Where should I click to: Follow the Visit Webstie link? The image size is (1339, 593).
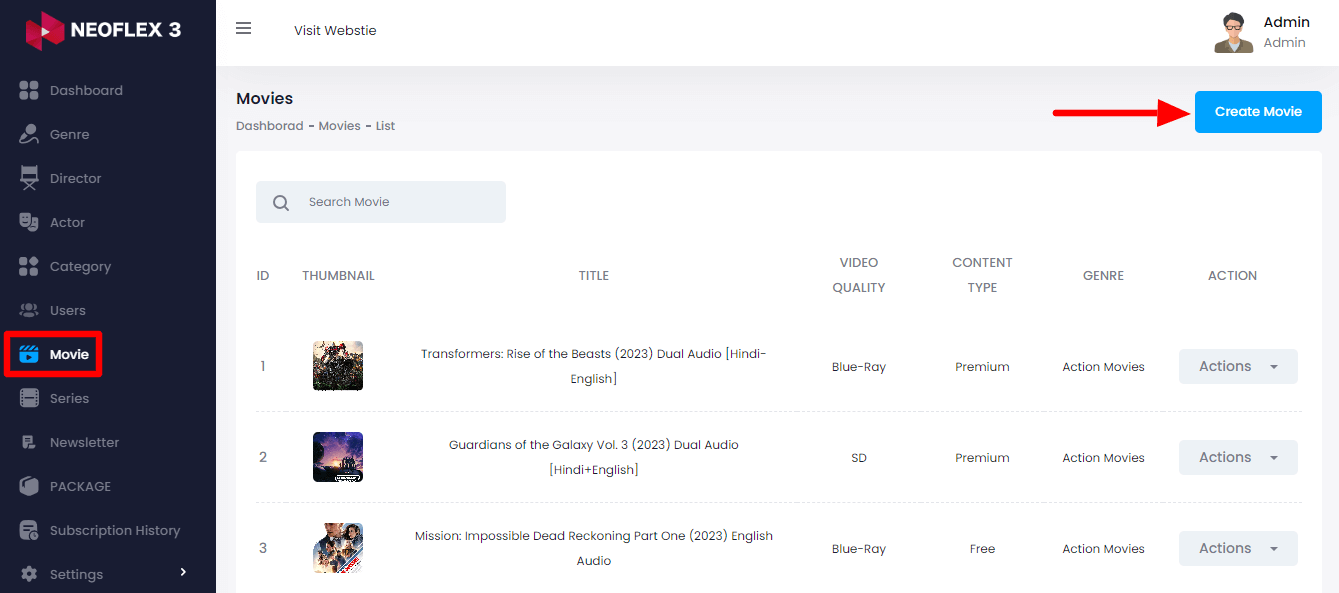pos(335,30)
